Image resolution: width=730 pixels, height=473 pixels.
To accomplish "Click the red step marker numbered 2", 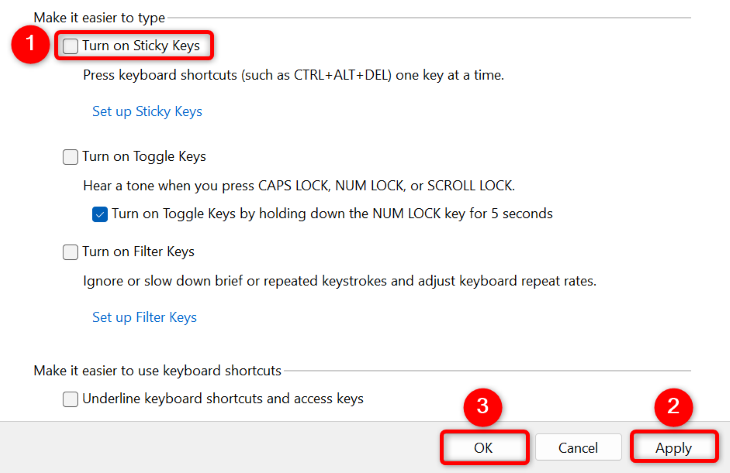I will click(x=673, y=407).
